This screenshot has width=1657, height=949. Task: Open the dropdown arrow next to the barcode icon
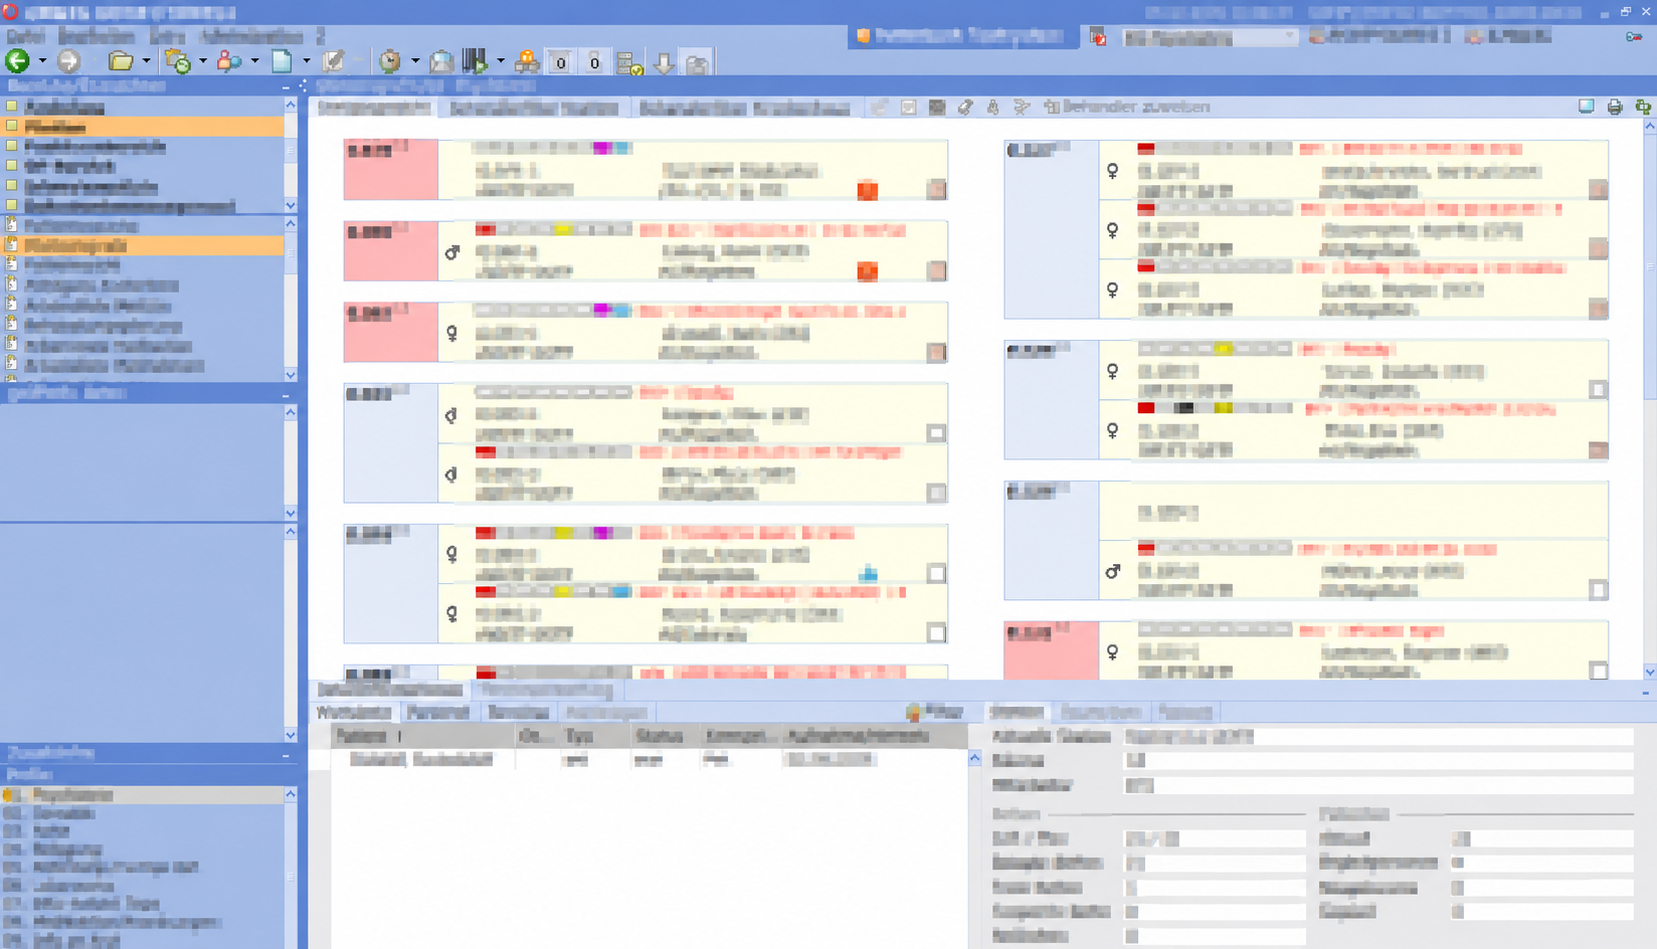tap(501, 62)
